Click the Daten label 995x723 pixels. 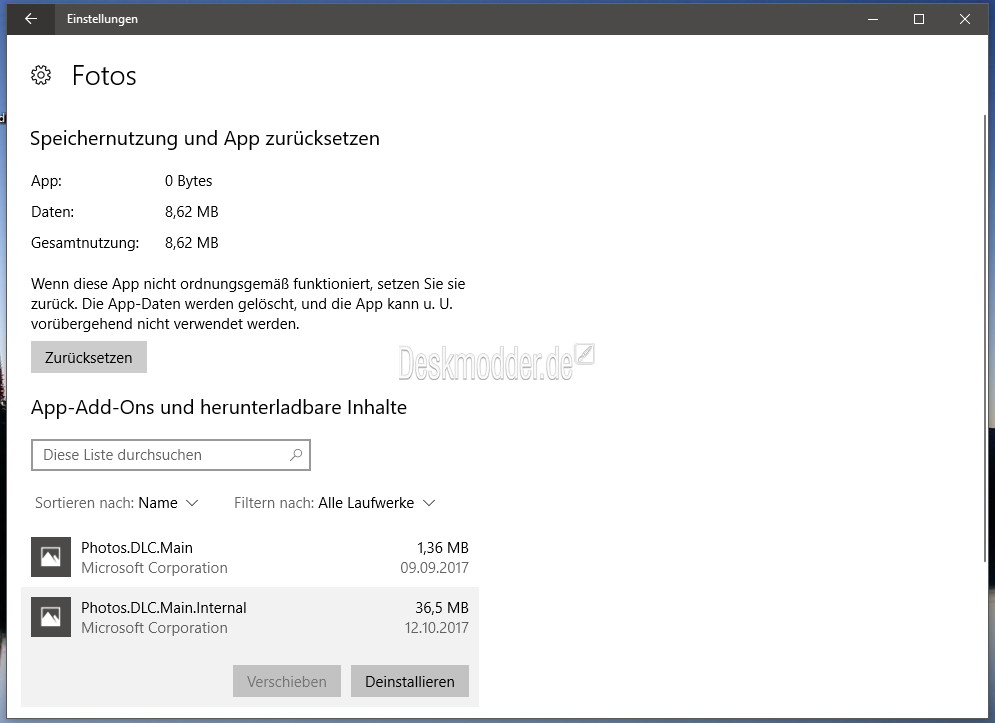[53, 212]
